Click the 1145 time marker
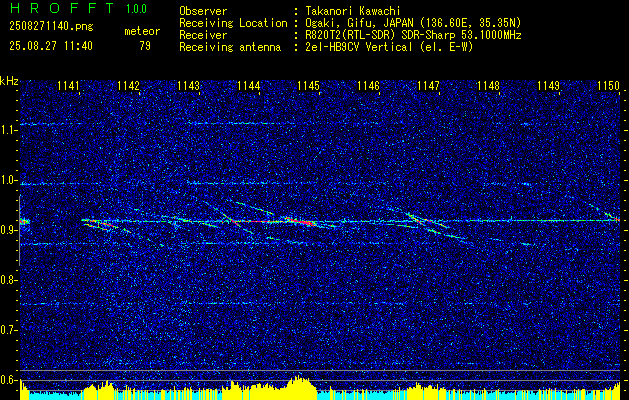The width and height of the screenshot is (629, 400). [x=308, y=85]
